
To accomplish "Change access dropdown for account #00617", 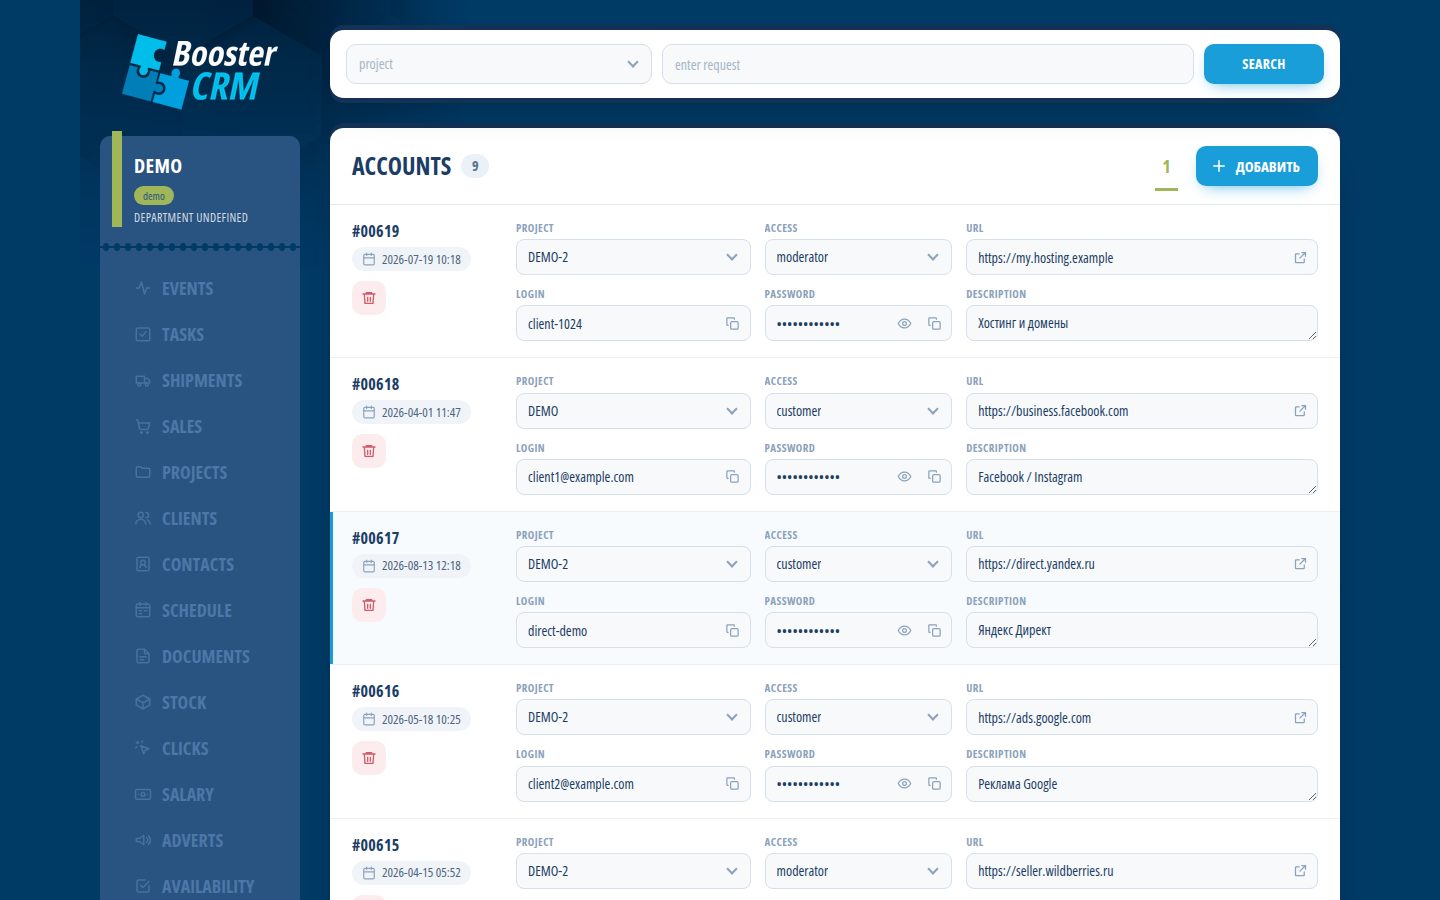I will click(x=858, y=564).
